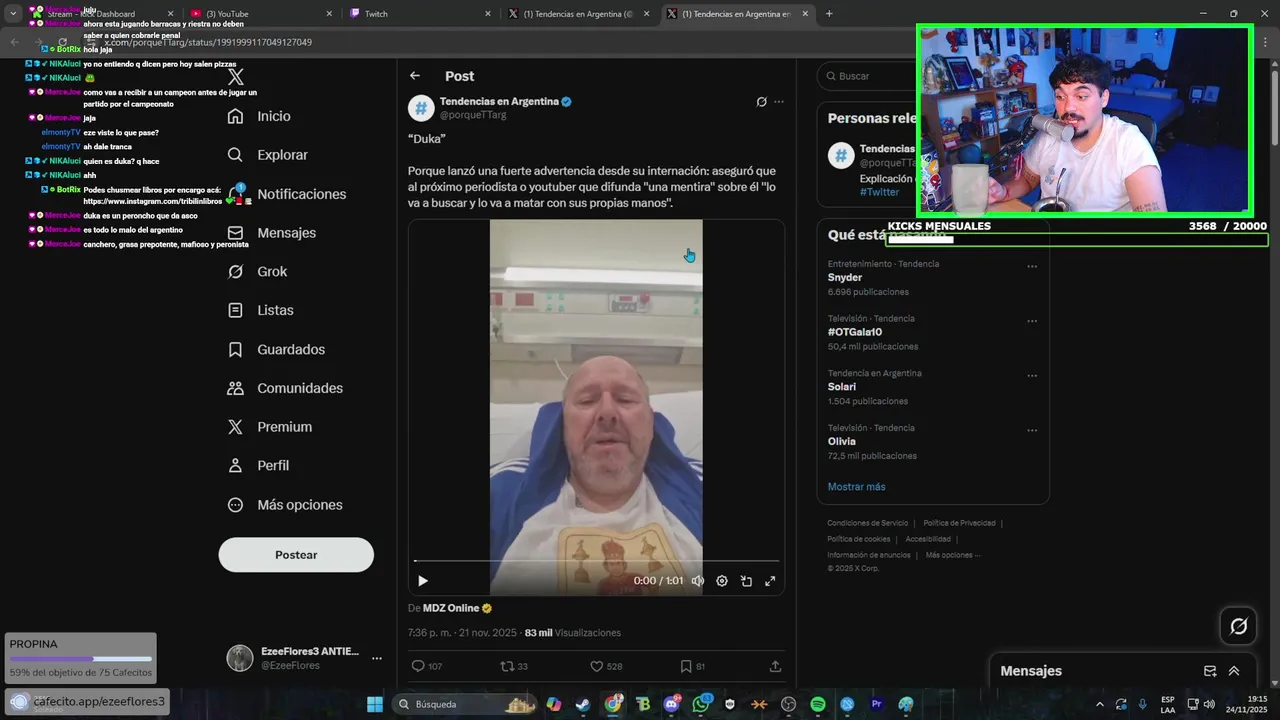The width and height of the screenshot is (1280, 720).
Task: Open Política de Privacidad footer link
Action: tap(959, 523)
